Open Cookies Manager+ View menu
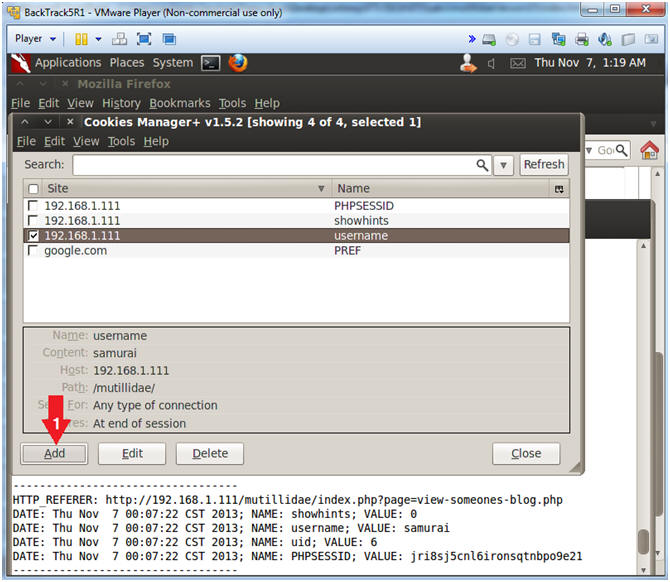Viewport: 670px width, 582px height. click(x=86, y=141)
